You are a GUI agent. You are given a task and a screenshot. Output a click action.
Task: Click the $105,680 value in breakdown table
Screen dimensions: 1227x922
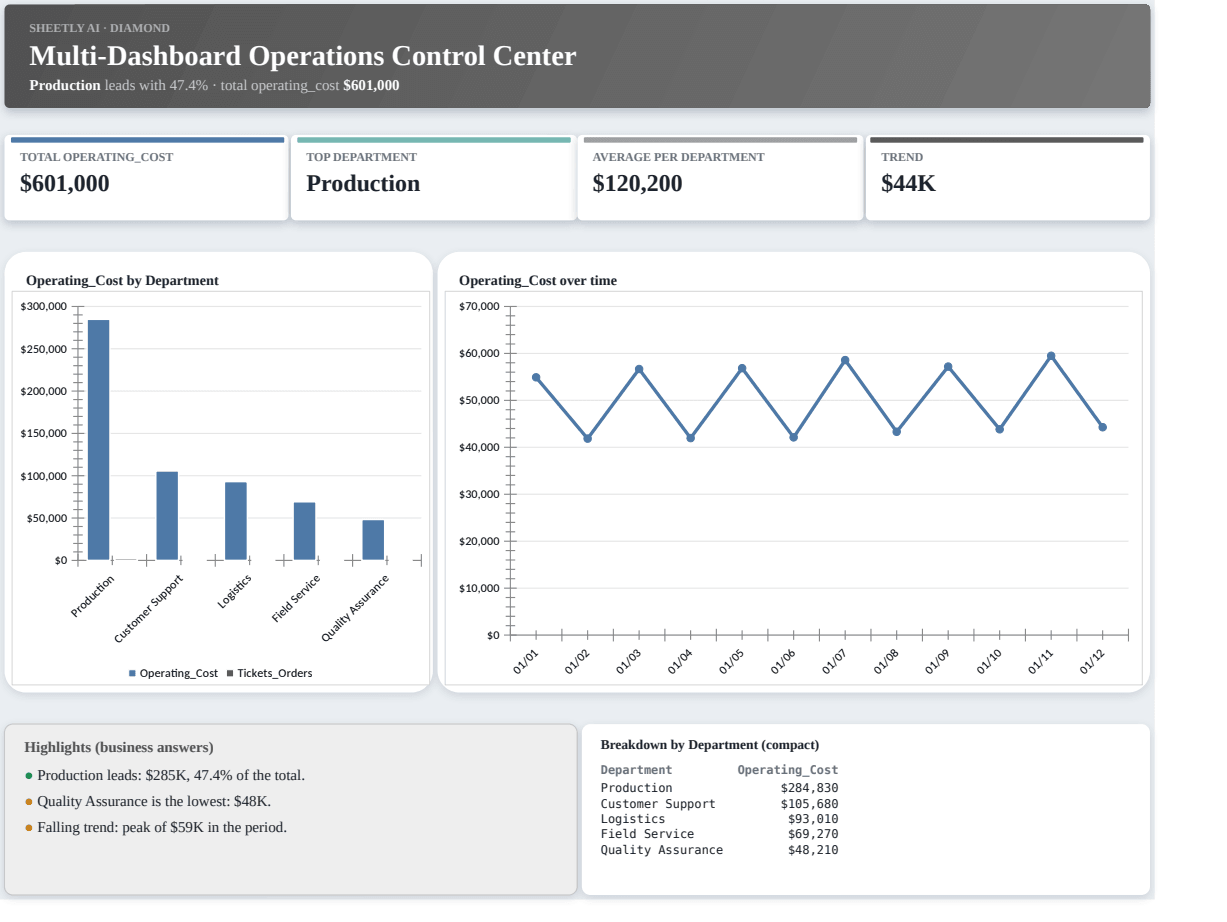(x=810, y=804)
